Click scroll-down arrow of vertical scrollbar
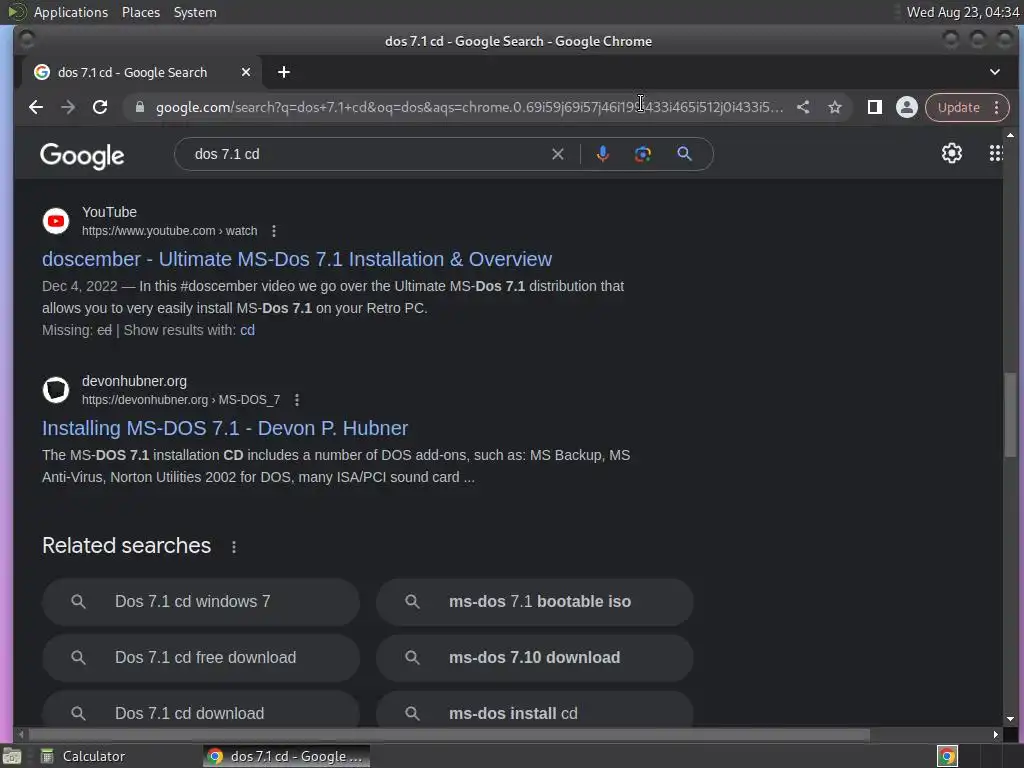This screenshot has width=1024, height=768. click(x=1010, y=719)
